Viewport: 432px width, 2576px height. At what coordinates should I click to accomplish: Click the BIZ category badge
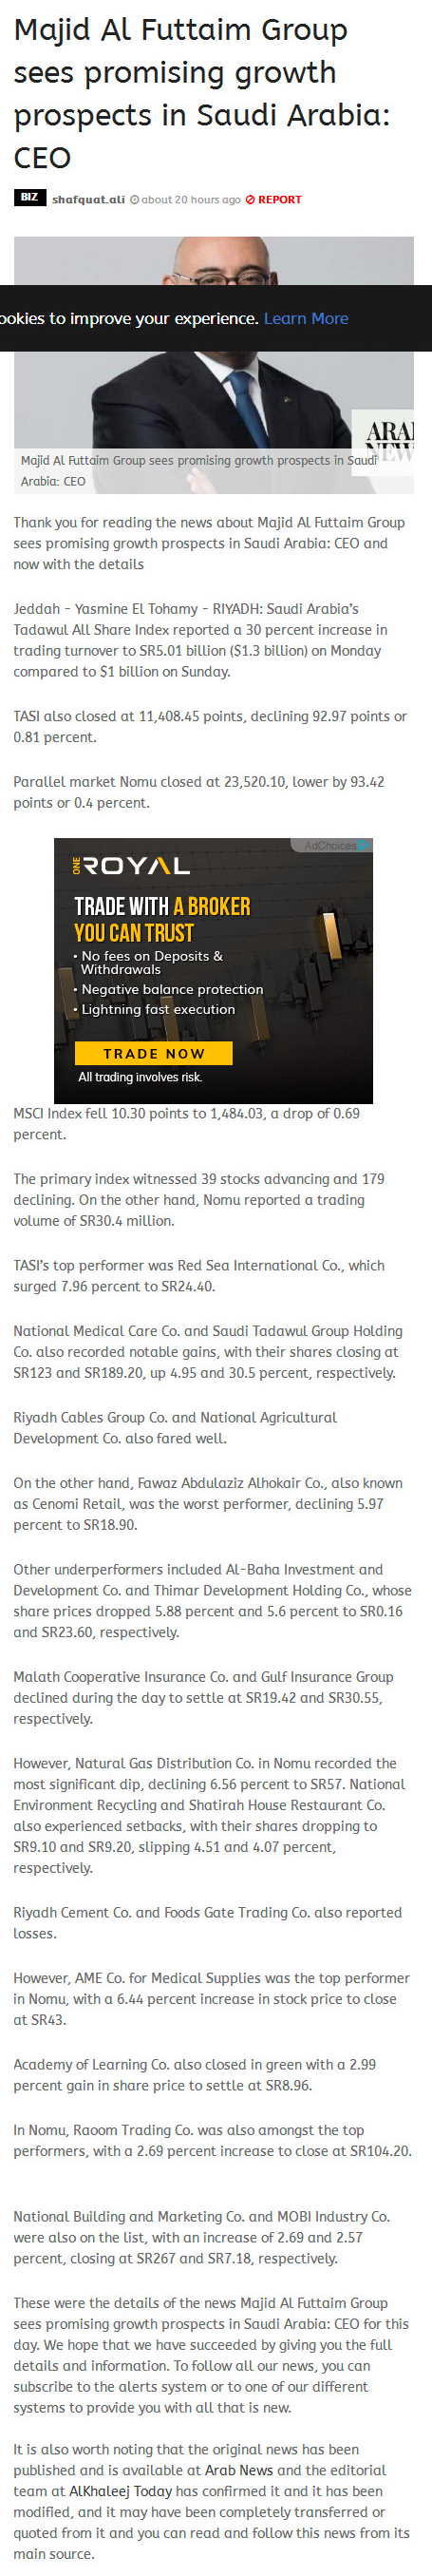[30, 197]
